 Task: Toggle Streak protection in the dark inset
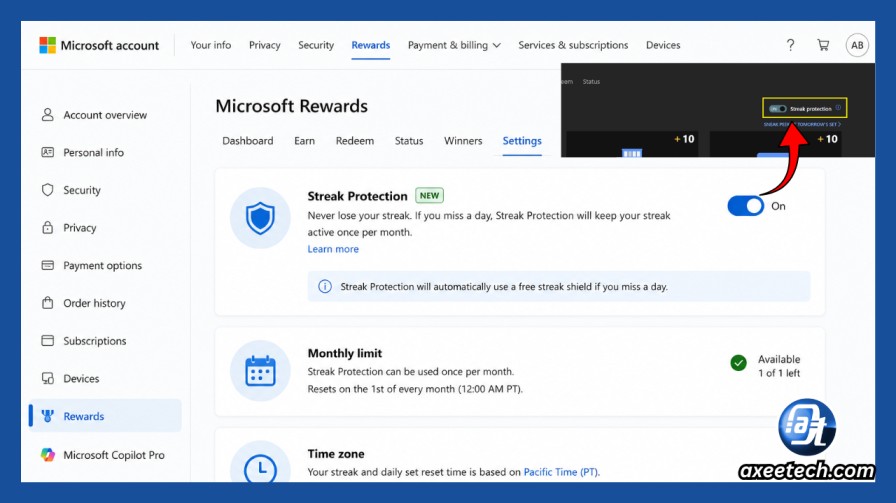777,109
